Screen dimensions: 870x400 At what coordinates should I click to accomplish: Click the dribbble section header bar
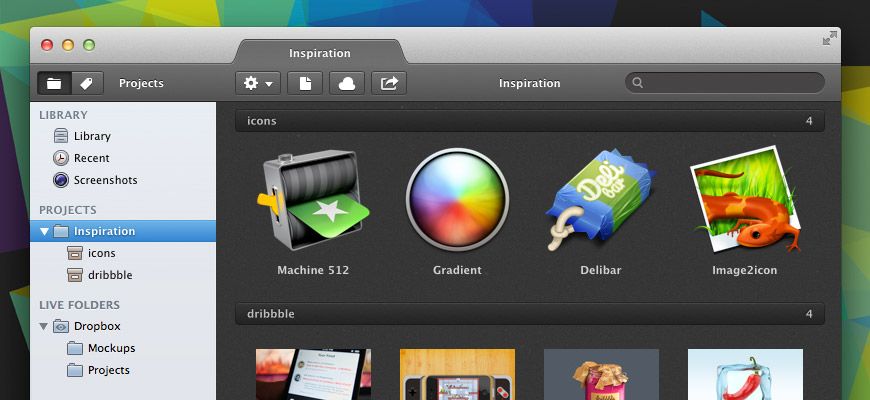click(530, 314)
